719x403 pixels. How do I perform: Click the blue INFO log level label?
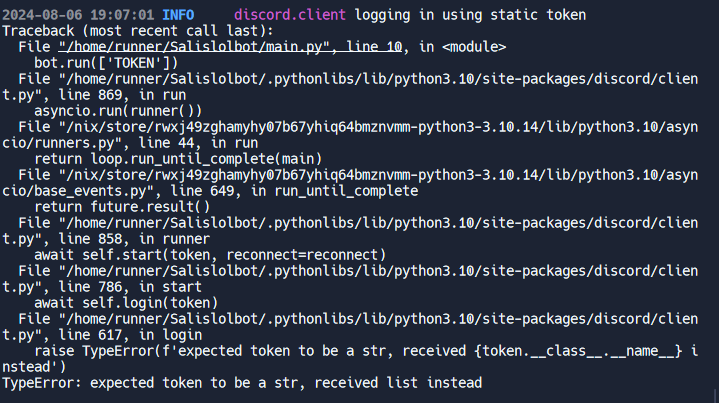(178, 15)
